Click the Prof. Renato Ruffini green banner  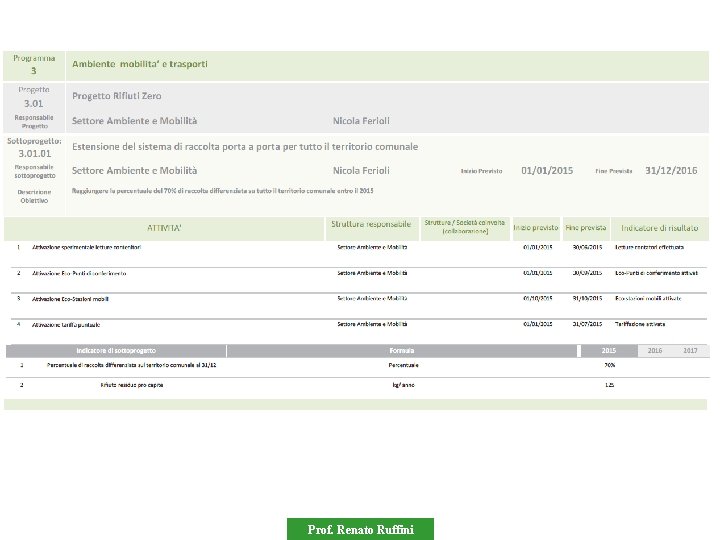(360, 529)
